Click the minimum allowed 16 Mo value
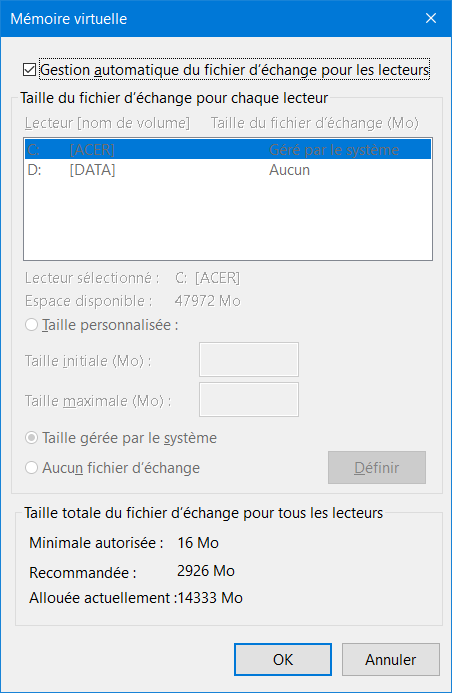Viewport: 452px width, 693px height. 198,543
